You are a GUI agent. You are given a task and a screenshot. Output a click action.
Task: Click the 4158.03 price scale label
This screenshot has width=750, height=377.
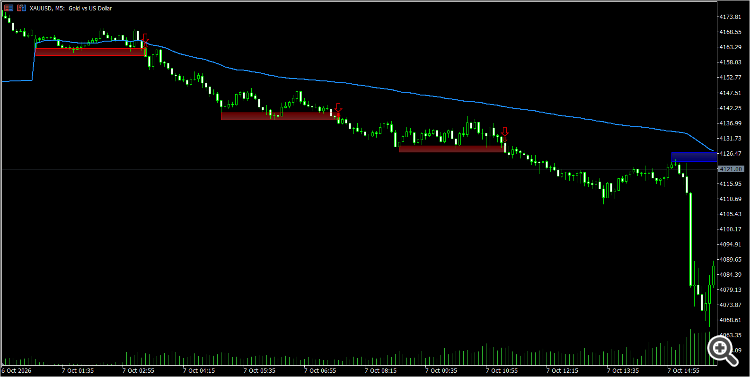tap(730, 62)
